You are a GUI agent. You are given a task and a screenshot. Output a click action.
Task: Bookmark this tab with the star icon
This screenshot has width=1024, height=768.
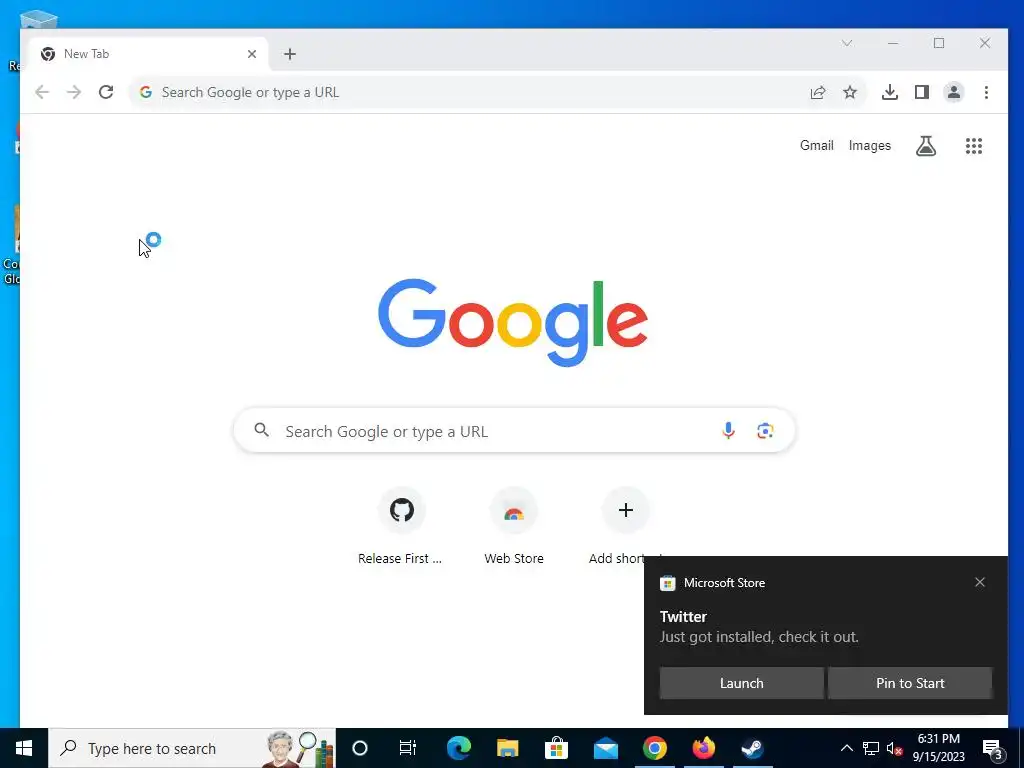click(x=850, y=92)
